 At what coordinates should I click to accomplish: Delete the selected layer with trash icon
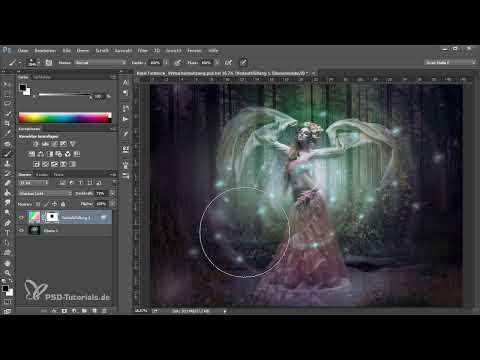tap(104, 311)
